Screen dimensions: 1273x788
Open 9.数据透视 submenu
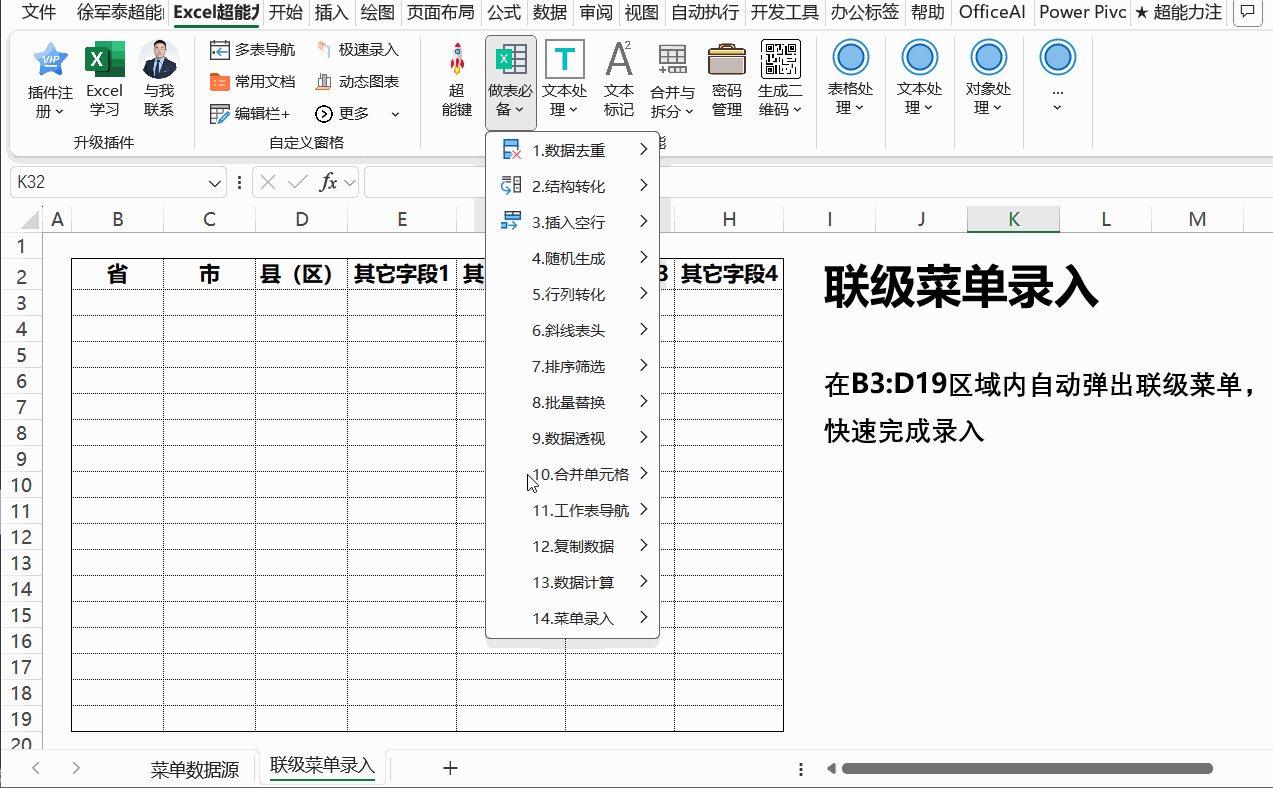coord(572,438)
